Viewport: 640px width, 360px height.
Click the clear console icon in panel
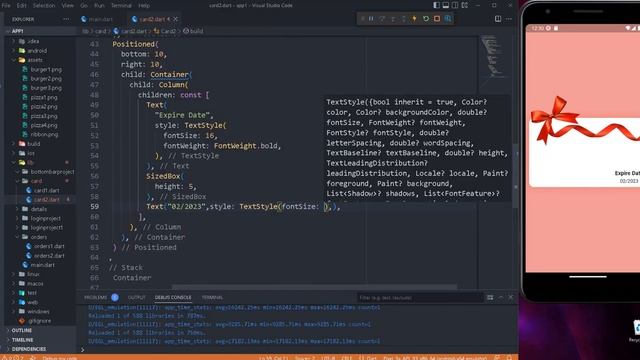[490, 298]
